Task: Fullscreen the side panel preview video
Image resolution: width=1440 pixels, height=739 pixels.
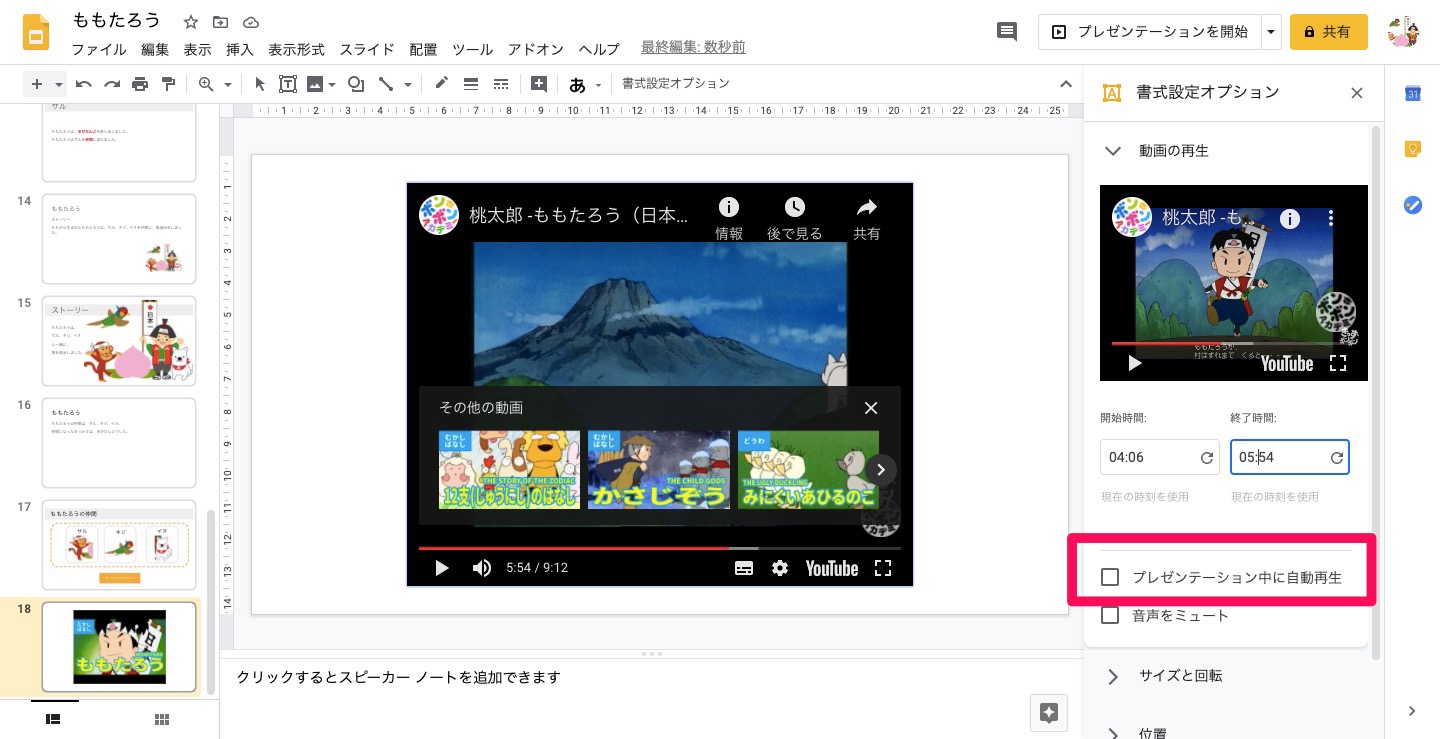Action: (x=1337, y=363)
